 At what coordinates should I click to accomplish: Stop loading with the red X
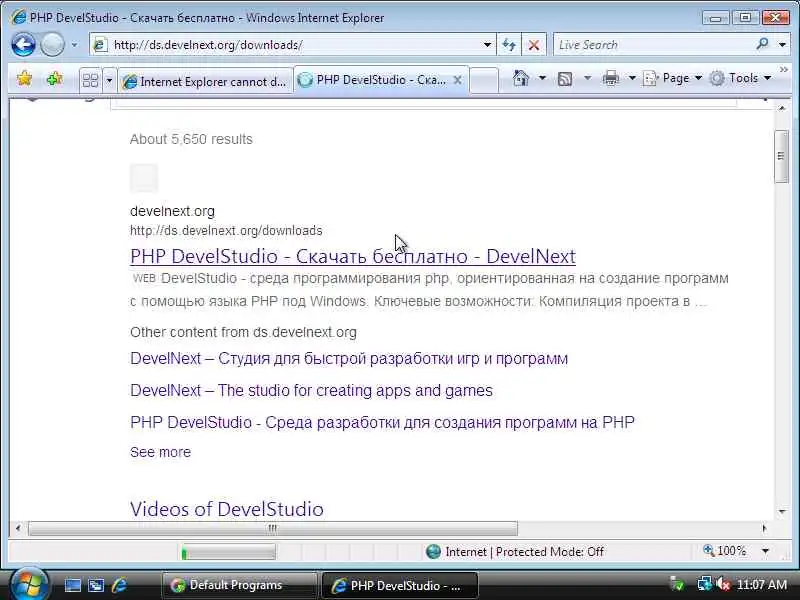[534, 45]
